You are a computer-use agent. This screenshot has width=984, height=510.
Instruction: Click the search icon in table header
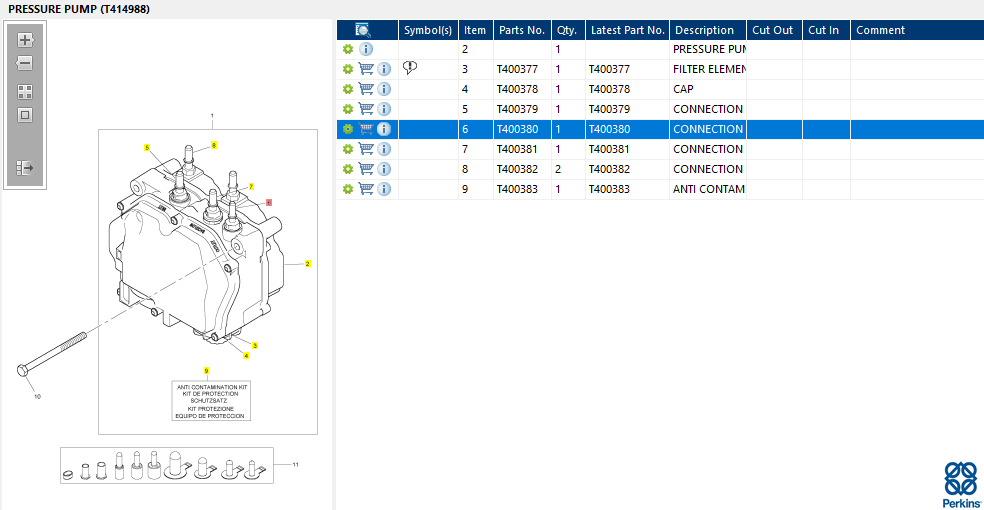[x=363, y=29]
